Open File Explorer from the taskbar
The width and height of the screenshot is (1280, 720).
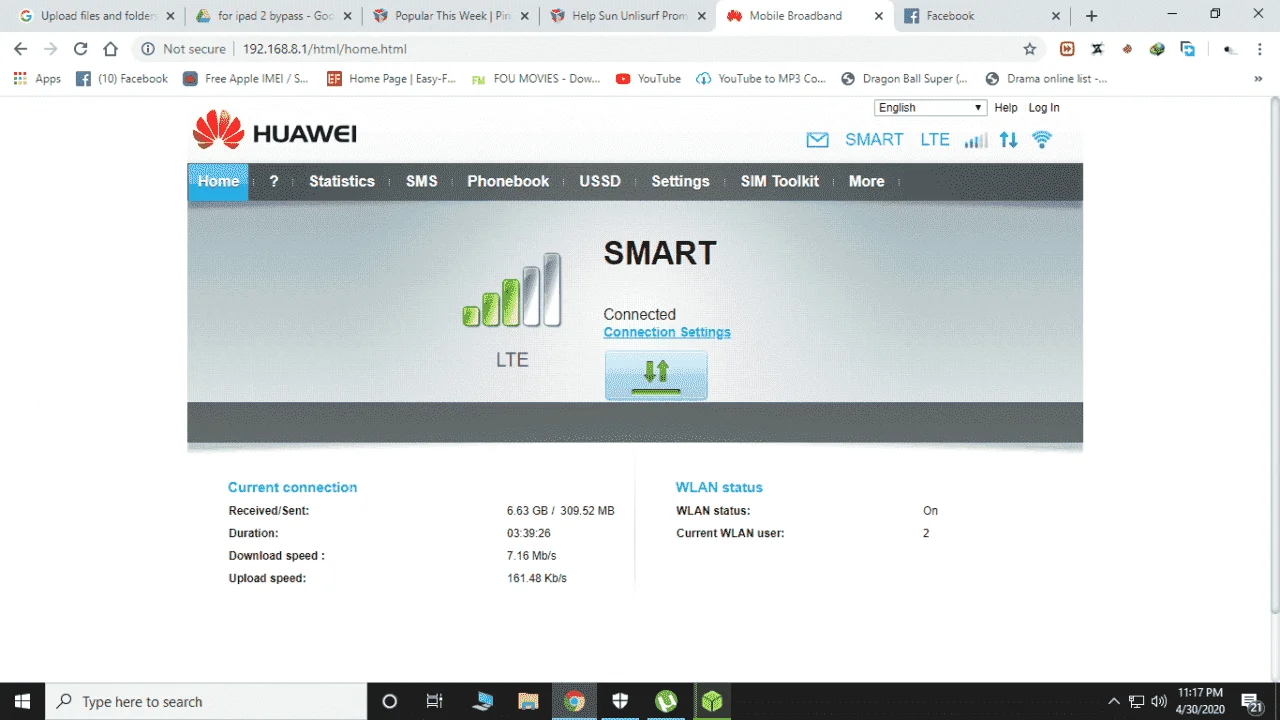click(528, 701)
